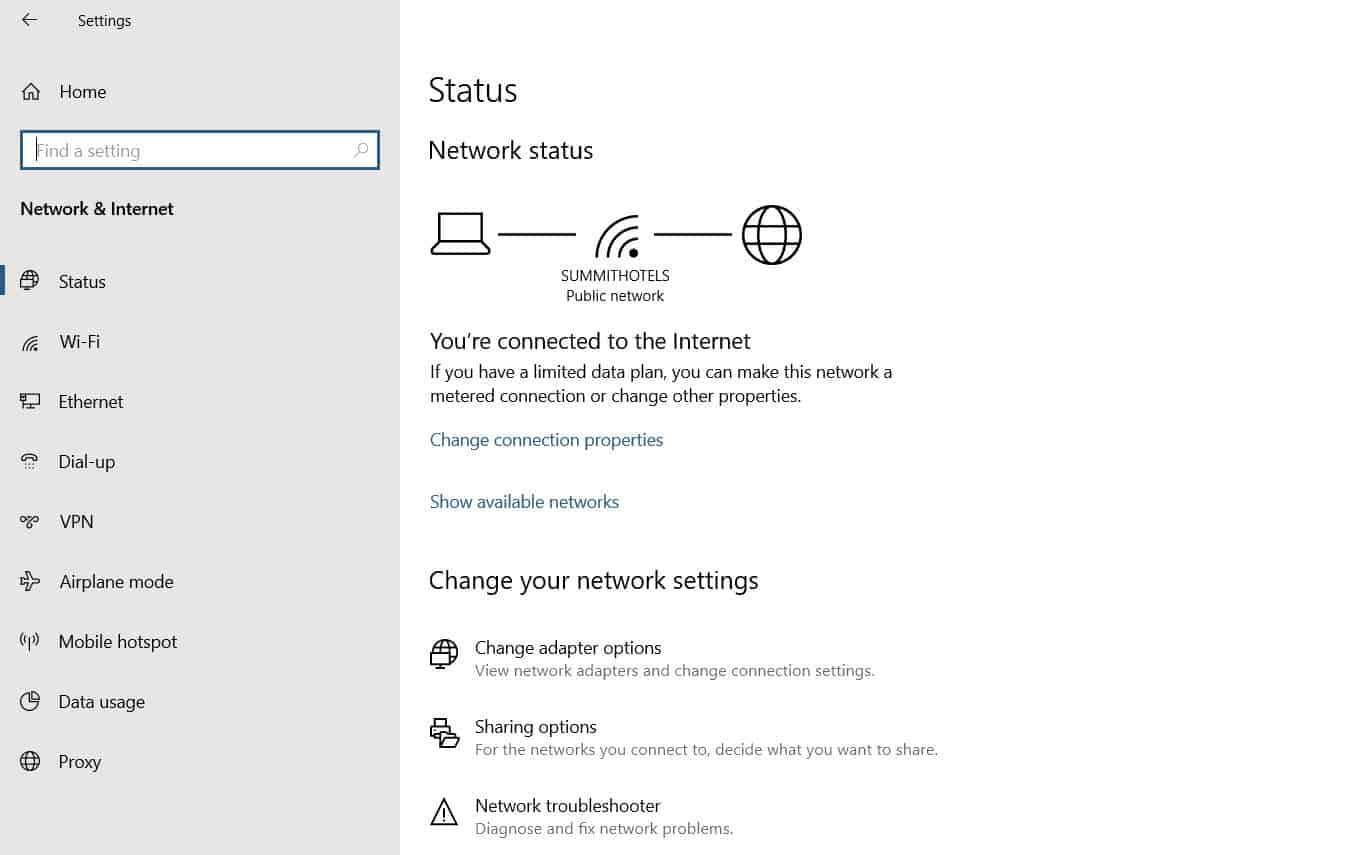Click Show available networks

click(524, 501)
